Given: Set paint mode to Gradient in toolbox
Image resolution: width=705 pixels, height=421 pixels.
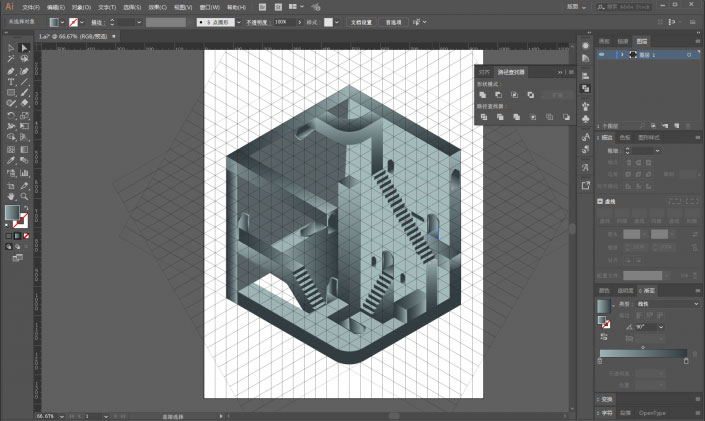Looking at the screenshot, I should pyautogui.click(x=18, y=236).
